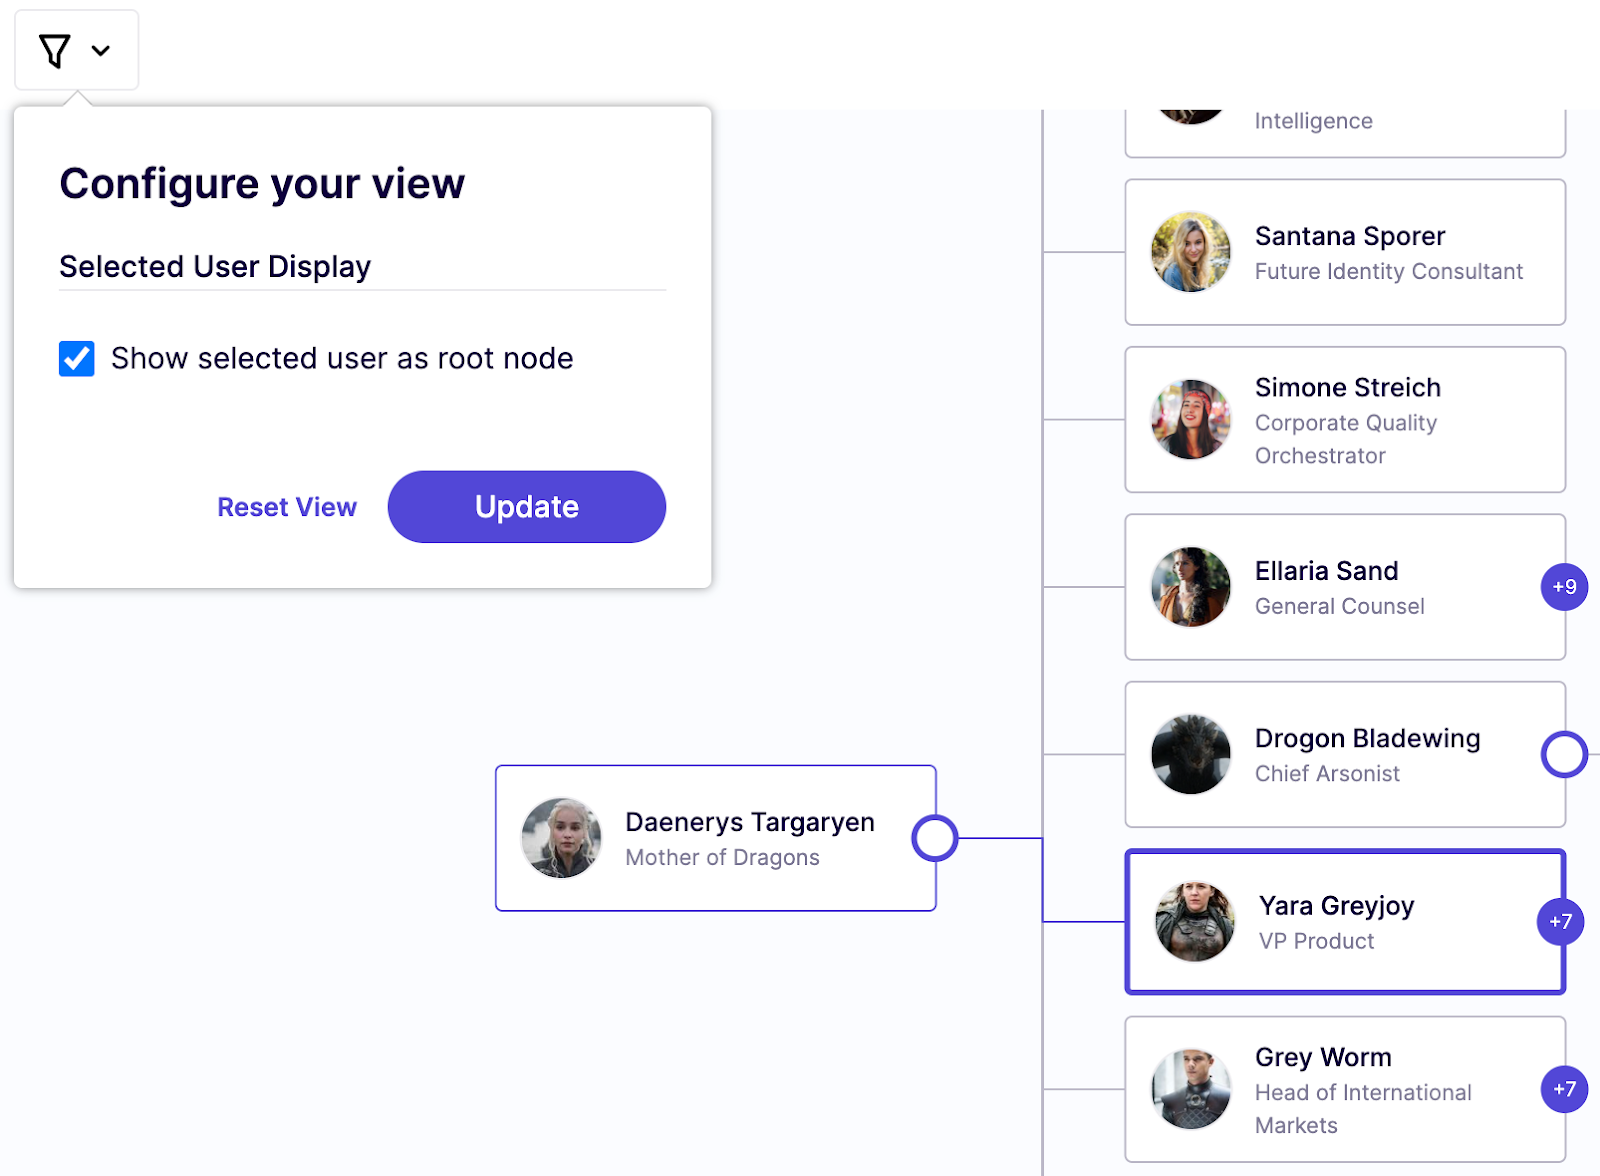Click Daenerys Targaryen's avatar photo
1600x1176 pixels.
[x=562, y=838]
